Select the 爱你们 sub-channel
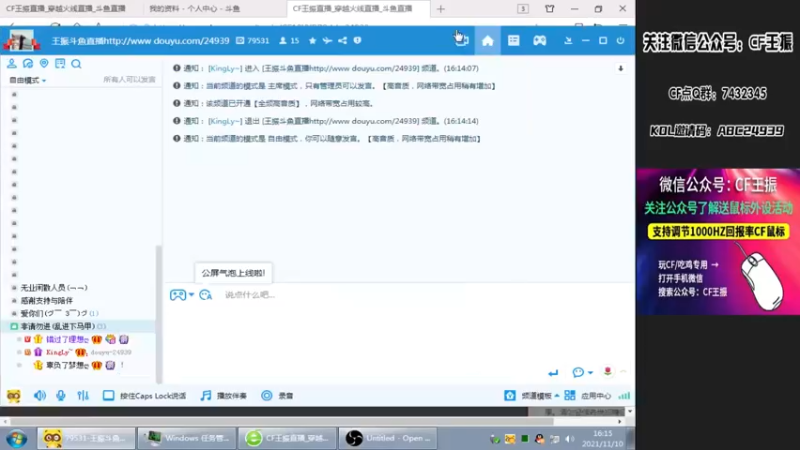The image size is (800, 450). click(59, 313)
